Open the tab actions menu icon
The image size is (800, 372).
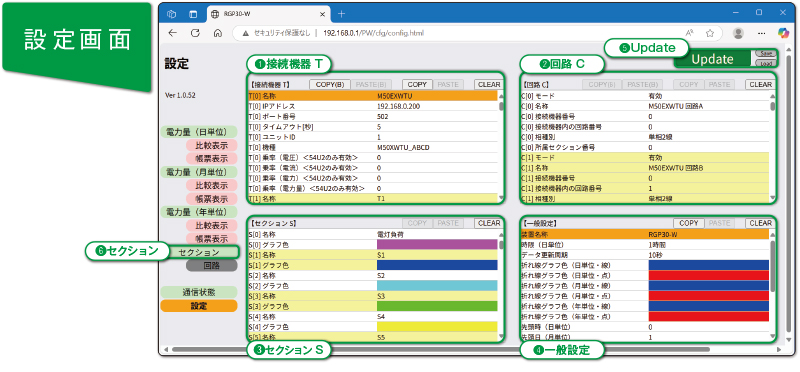(x=193, y=14)
